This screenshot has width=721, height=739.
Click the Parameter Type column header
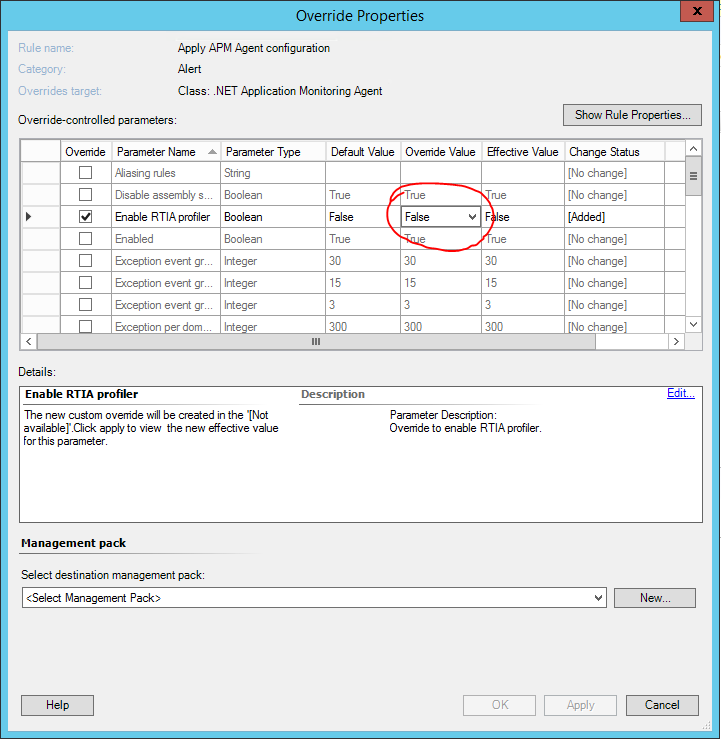tap(273, 152)
